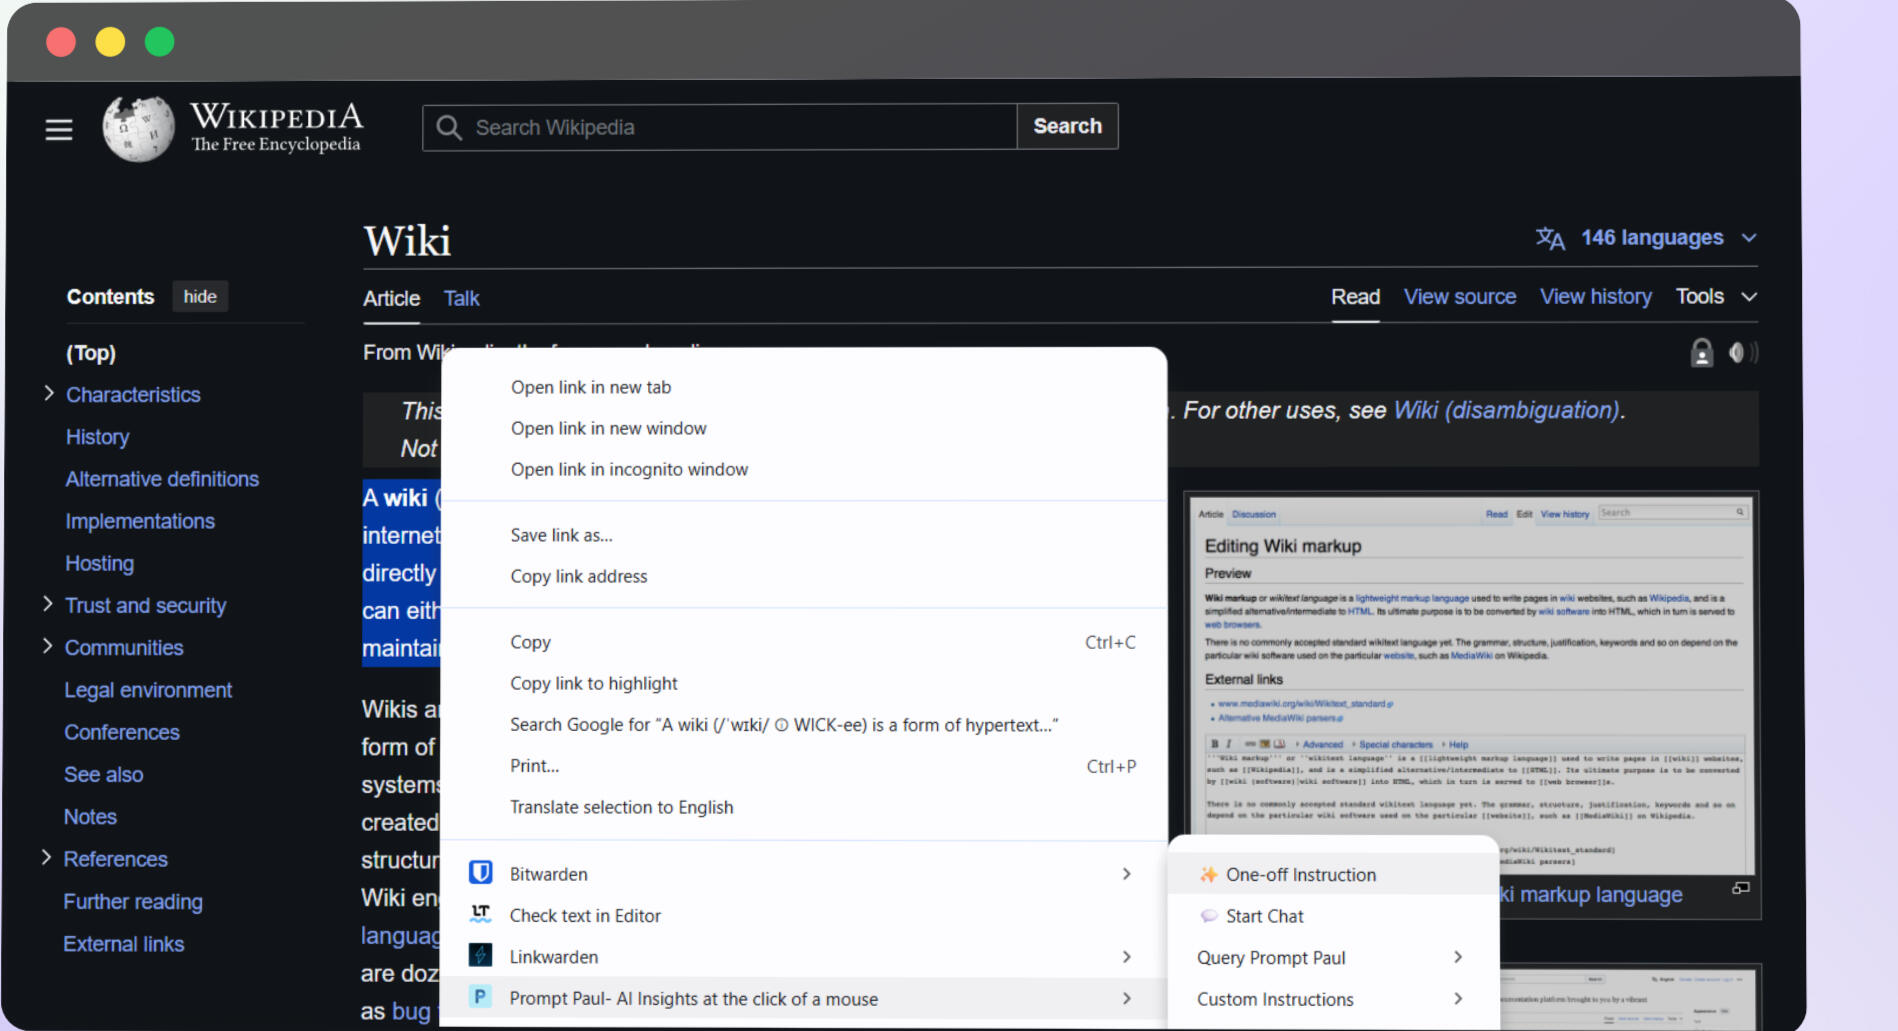Open the Editing Wiki markup thumbnail image
The image size is (1898, 1031).
point(1471,685)
